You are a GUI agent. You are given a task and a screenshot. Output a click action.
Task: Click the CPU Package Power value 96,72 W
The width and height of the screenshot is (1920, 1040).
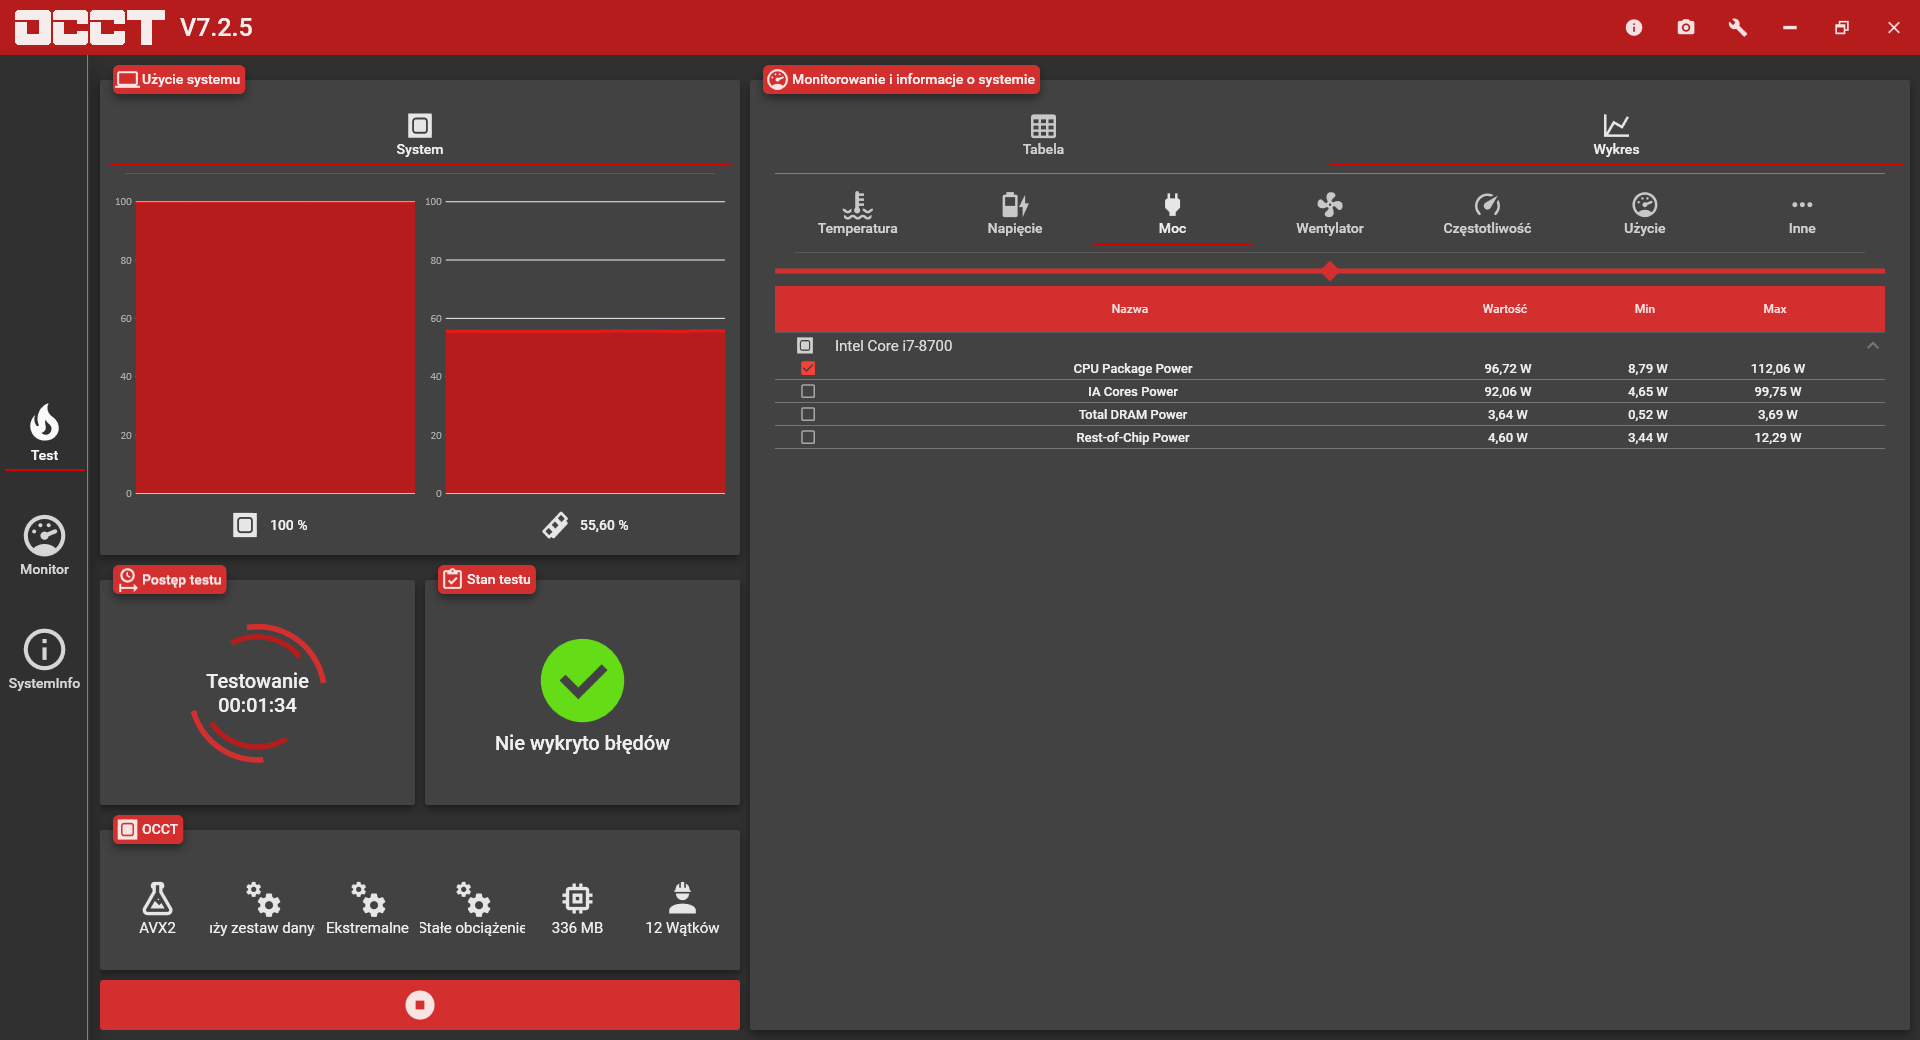tap(1507, 368)
